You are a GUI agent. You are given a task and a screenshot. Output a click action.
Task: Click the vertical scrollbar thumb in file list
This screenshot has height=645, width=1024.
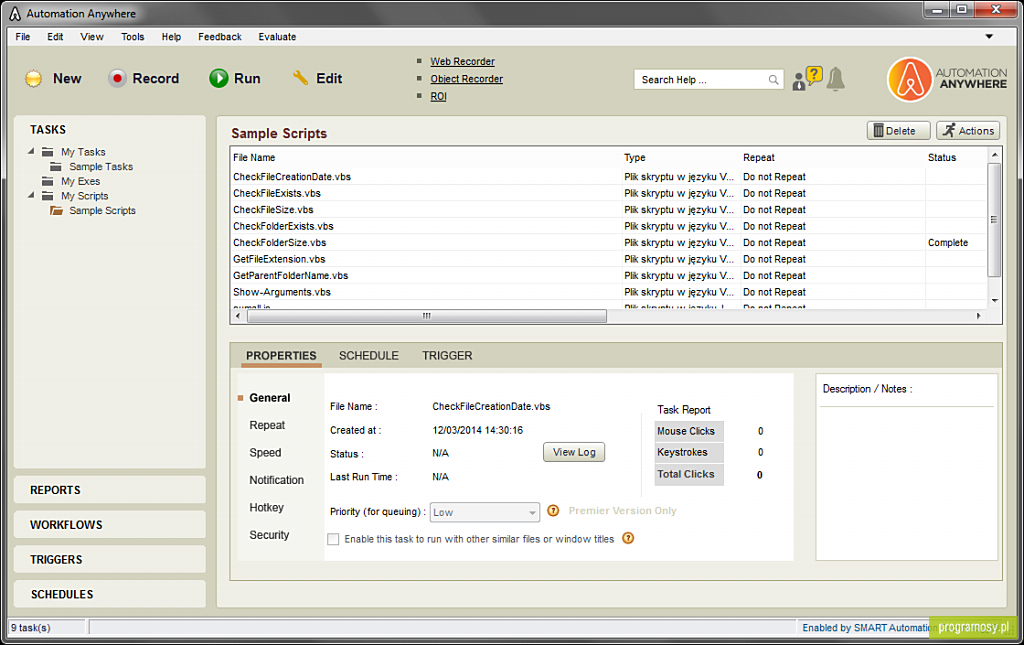994,220
